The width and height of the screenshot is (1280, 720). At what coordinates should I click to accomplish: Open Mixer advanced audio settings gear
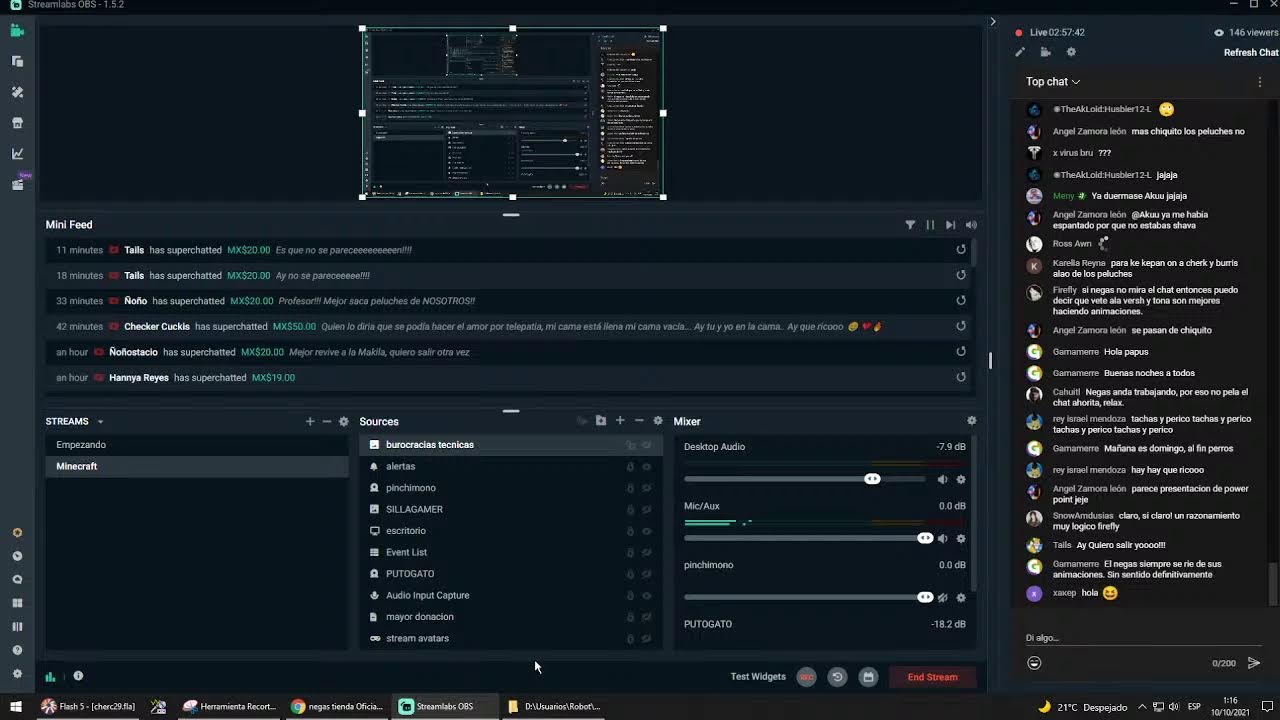click(x=971, y=421)
